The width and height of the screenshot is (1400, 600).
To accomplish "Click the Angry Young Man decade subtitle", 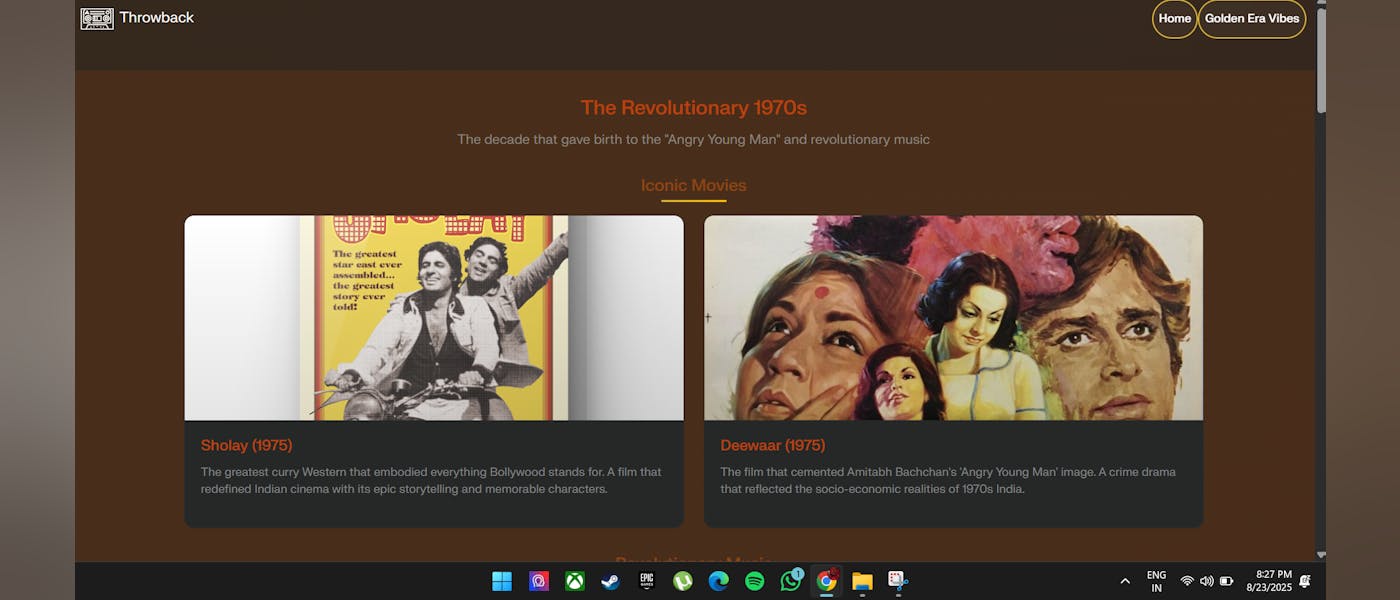I will 694,140.
